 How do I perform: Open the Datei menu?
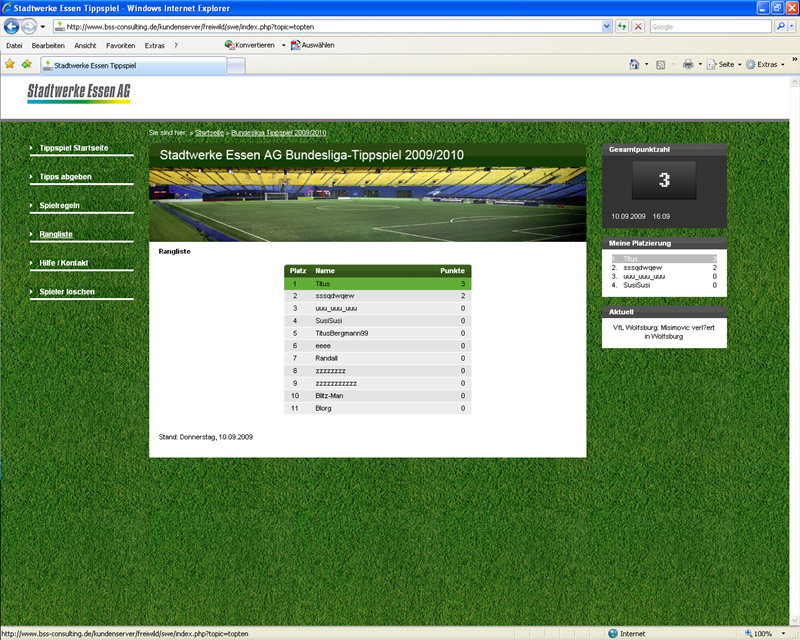tap(14, 45)
